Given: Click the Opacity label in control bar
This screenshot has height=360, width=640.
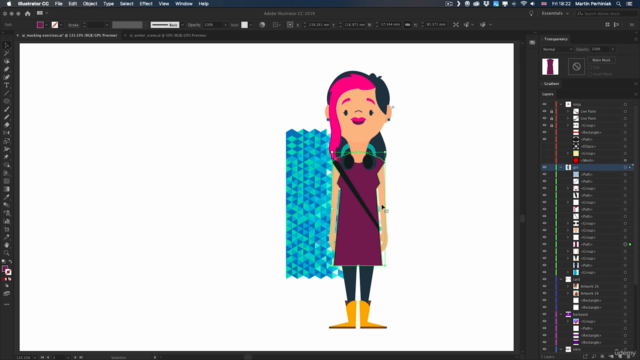Looking at the screenshot, I should click(x=194, y=25).
